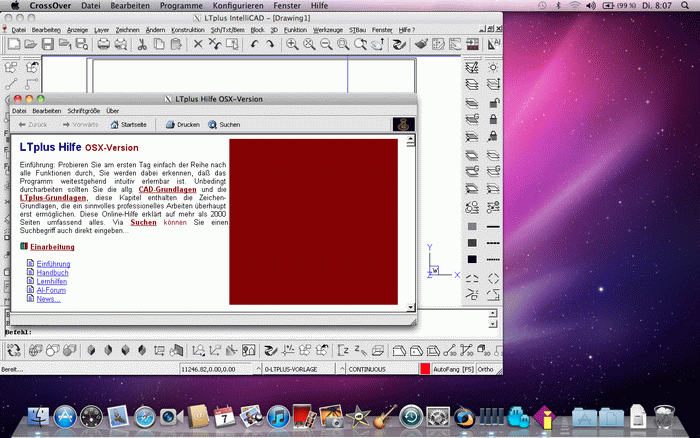Open print preview icon next to printer
The width and height of the screenshot is (700, 438).
click(121, 44)
